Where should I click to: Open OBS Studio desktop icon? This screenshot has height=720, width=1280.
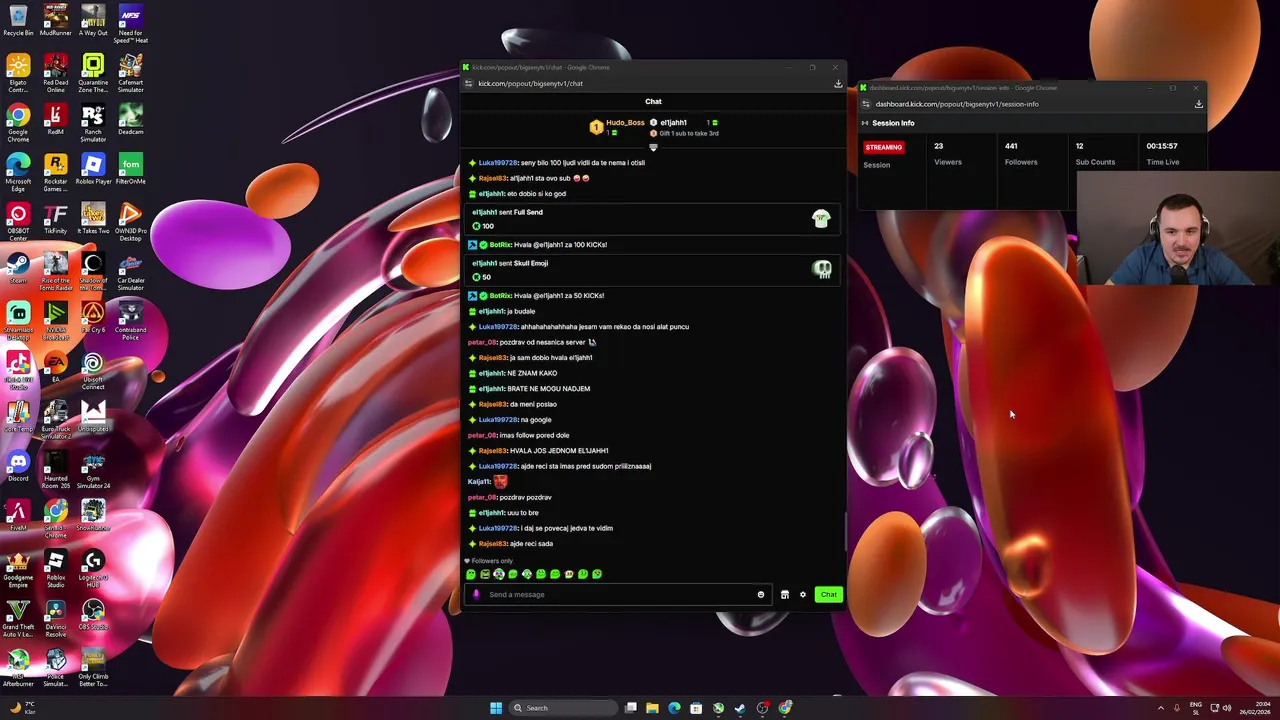93,614
